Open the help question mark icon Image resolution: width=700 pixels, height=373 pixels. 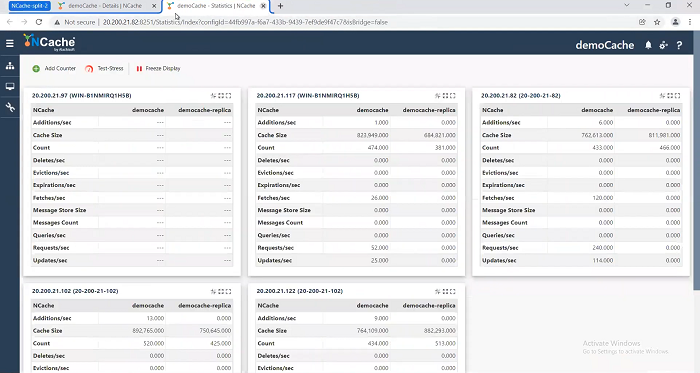pos(679,45)
